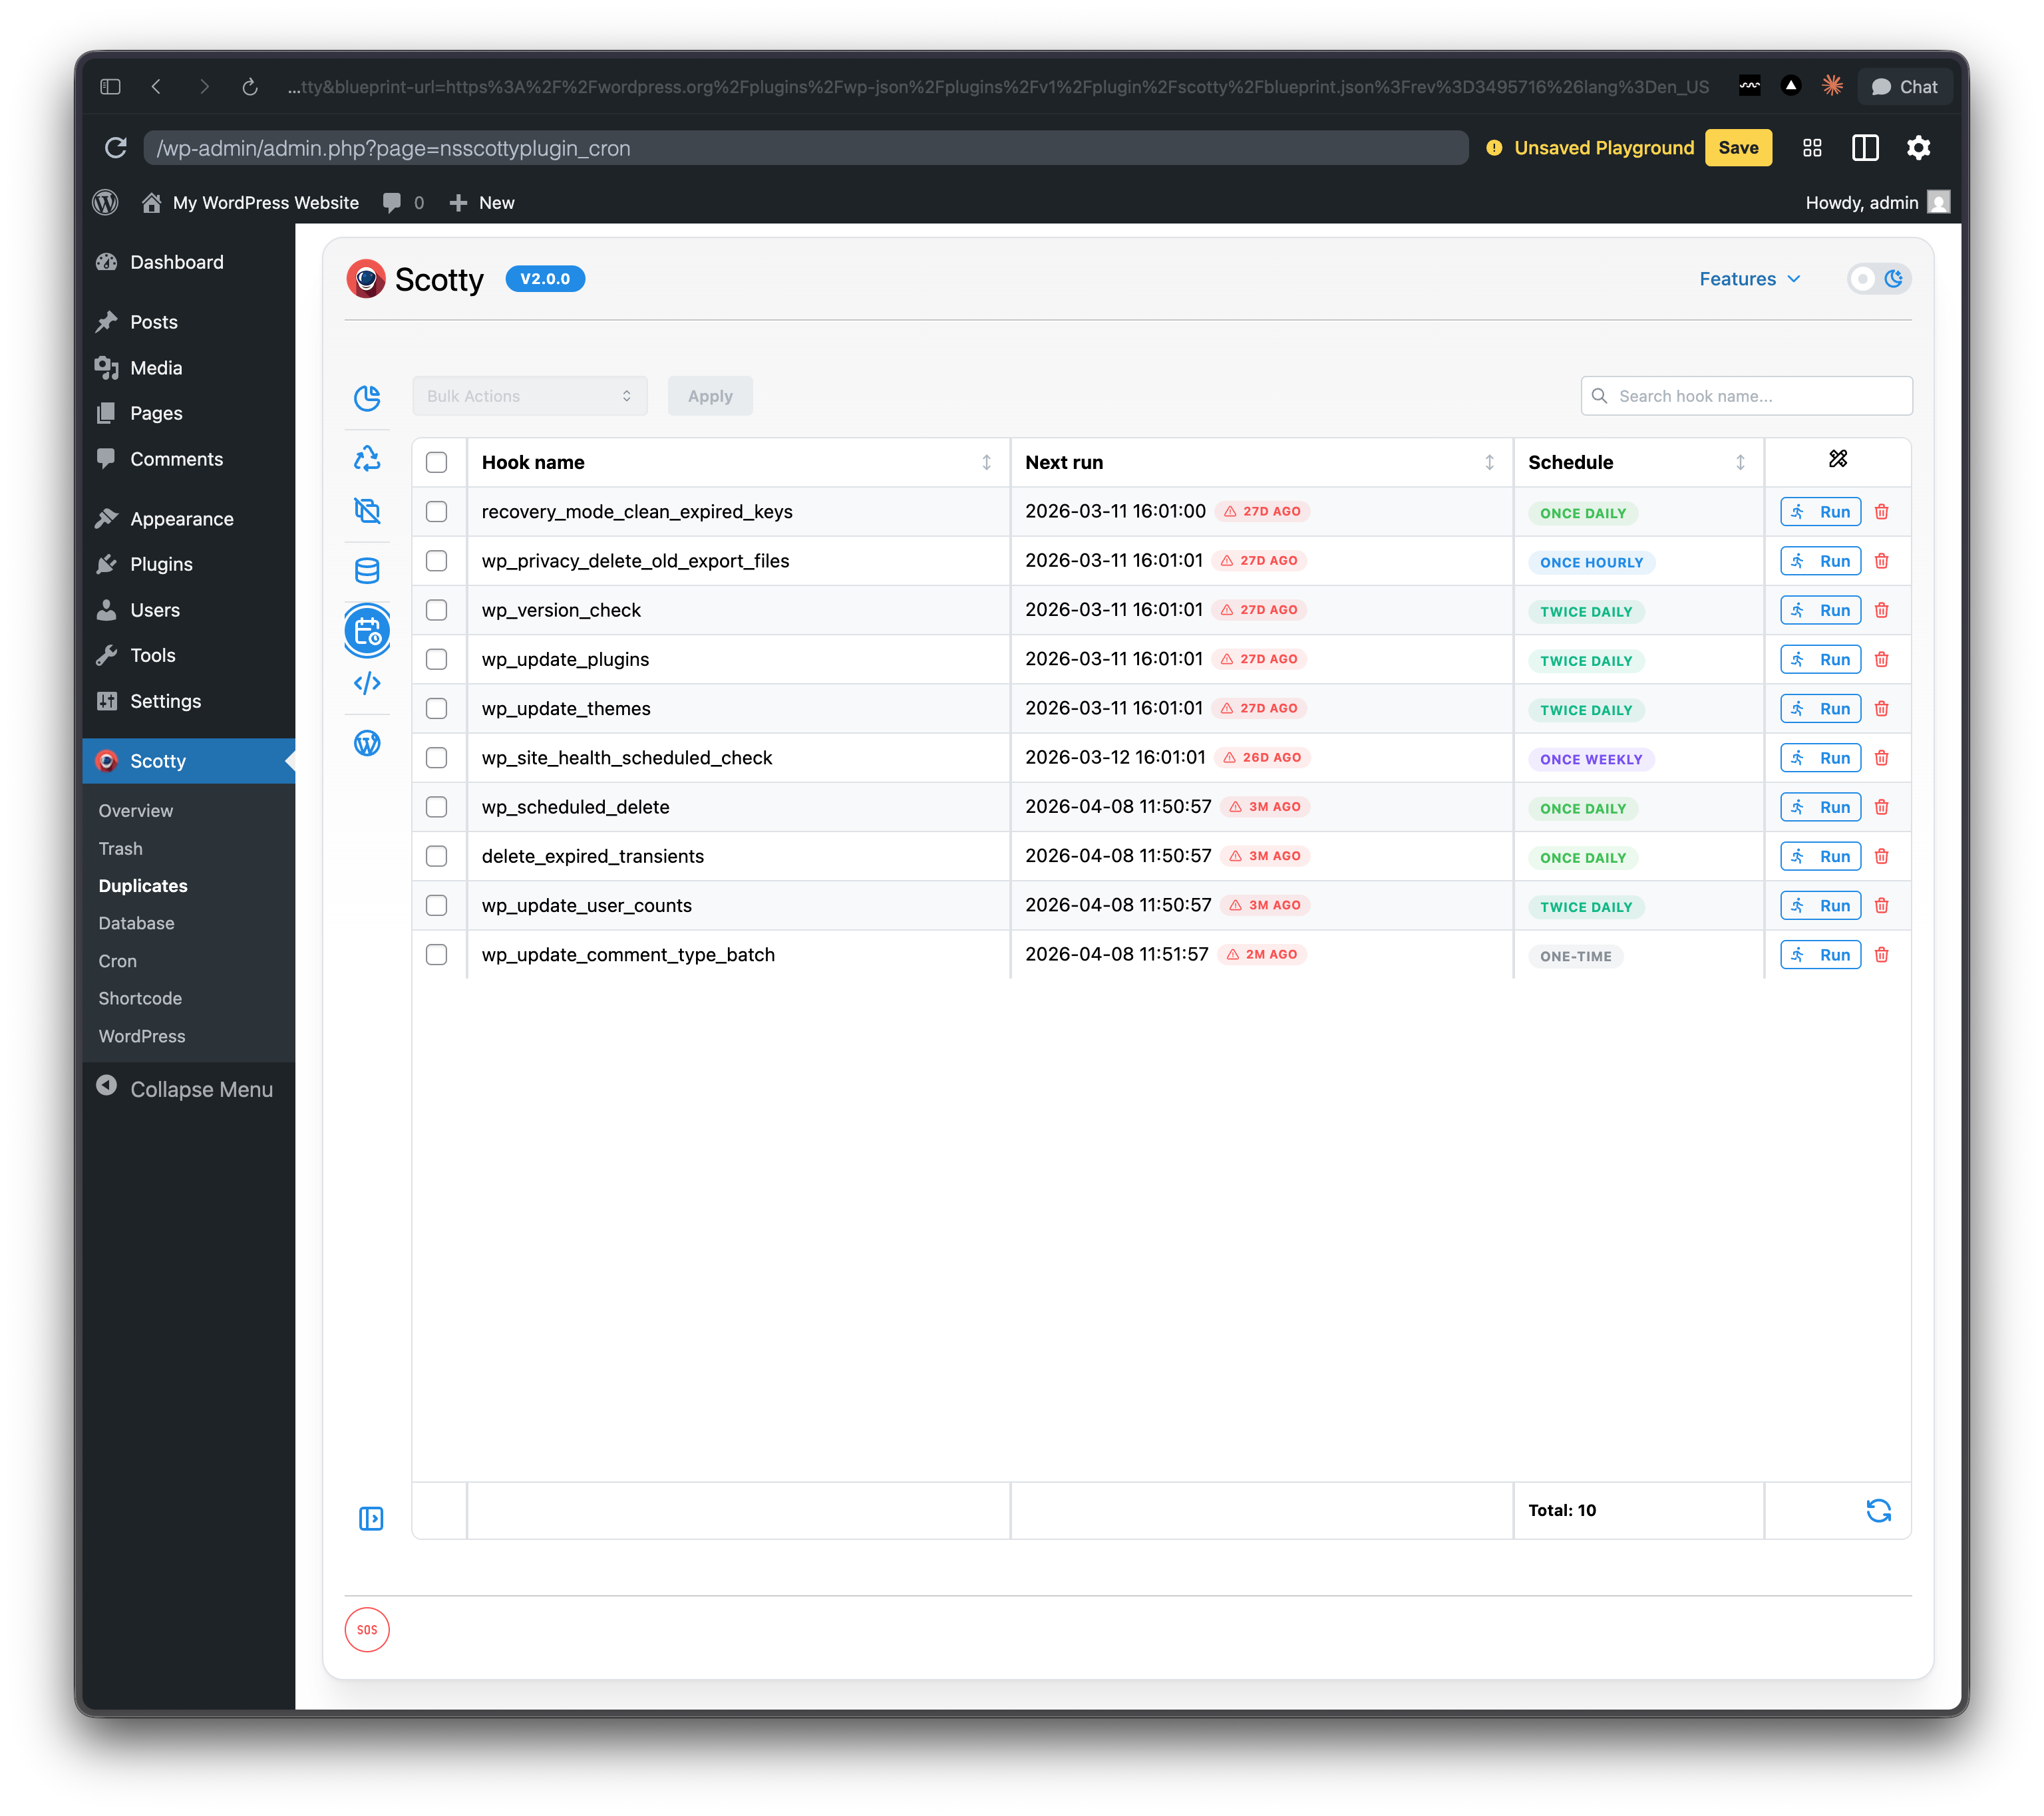Click the shortcode code brackets icon

coord(367,683)
